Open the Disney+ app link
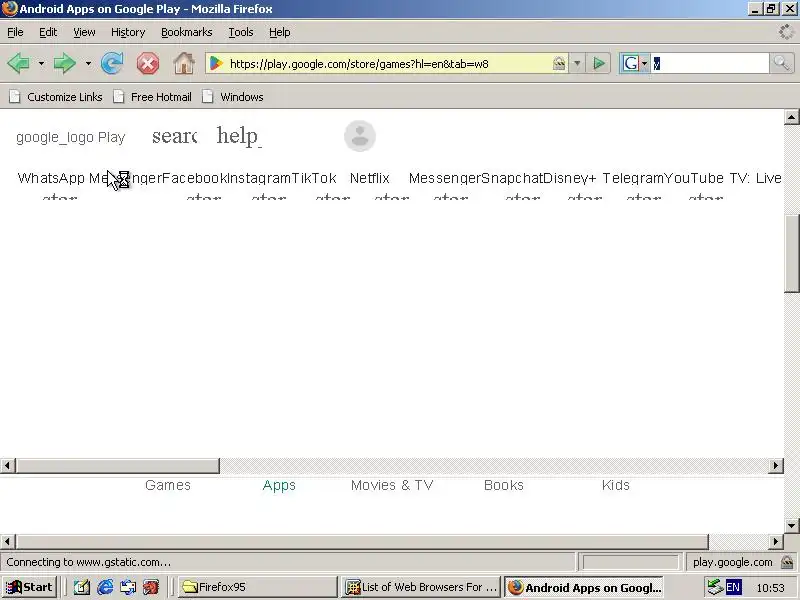This screenshot has height=600, width=800. [x=569, y=178]
